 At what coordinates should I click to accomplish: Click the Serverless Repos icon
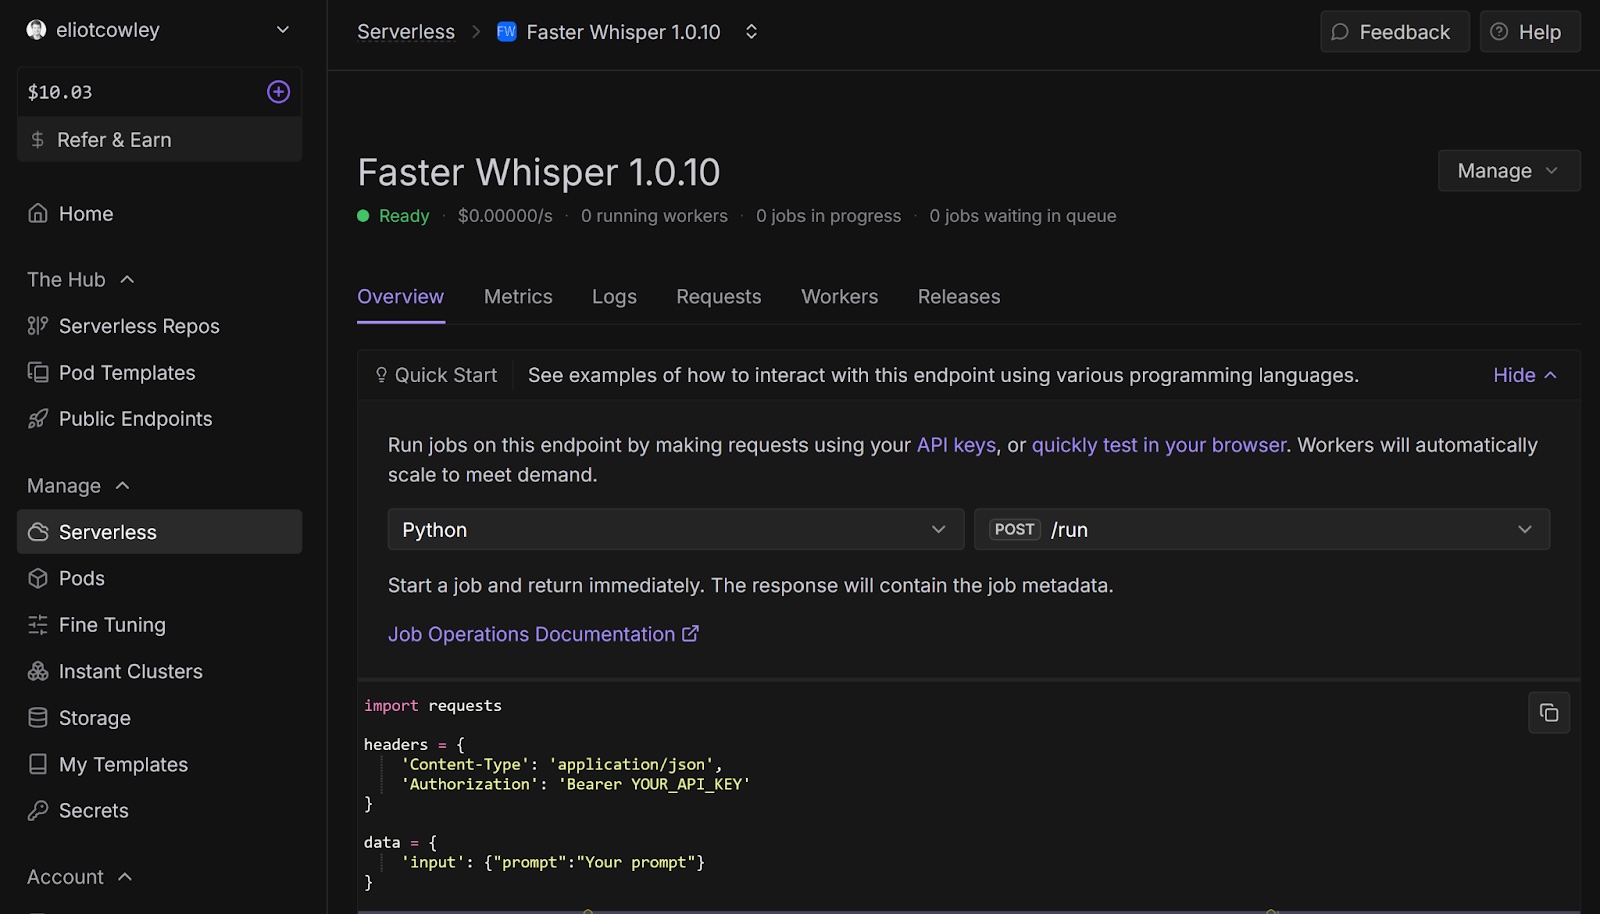(x=38, y=326)
